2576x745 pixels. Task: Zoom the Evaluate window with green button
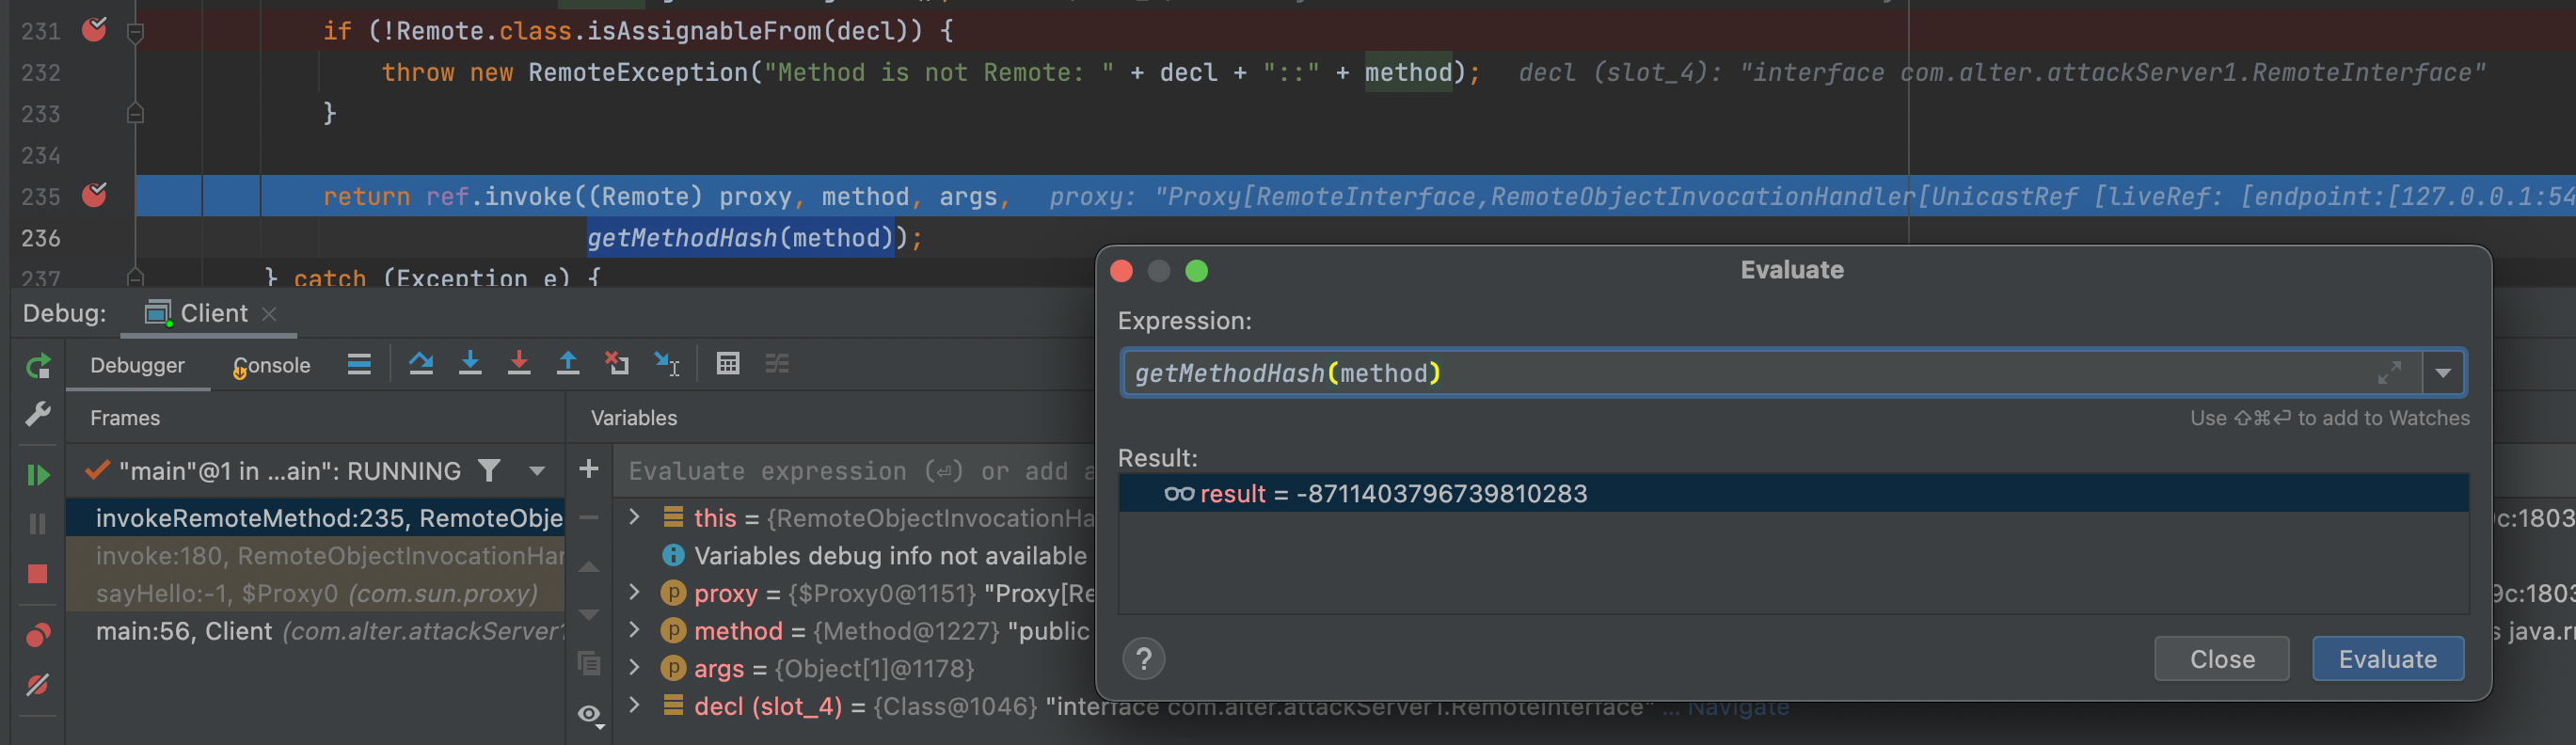pos(1196,271)
